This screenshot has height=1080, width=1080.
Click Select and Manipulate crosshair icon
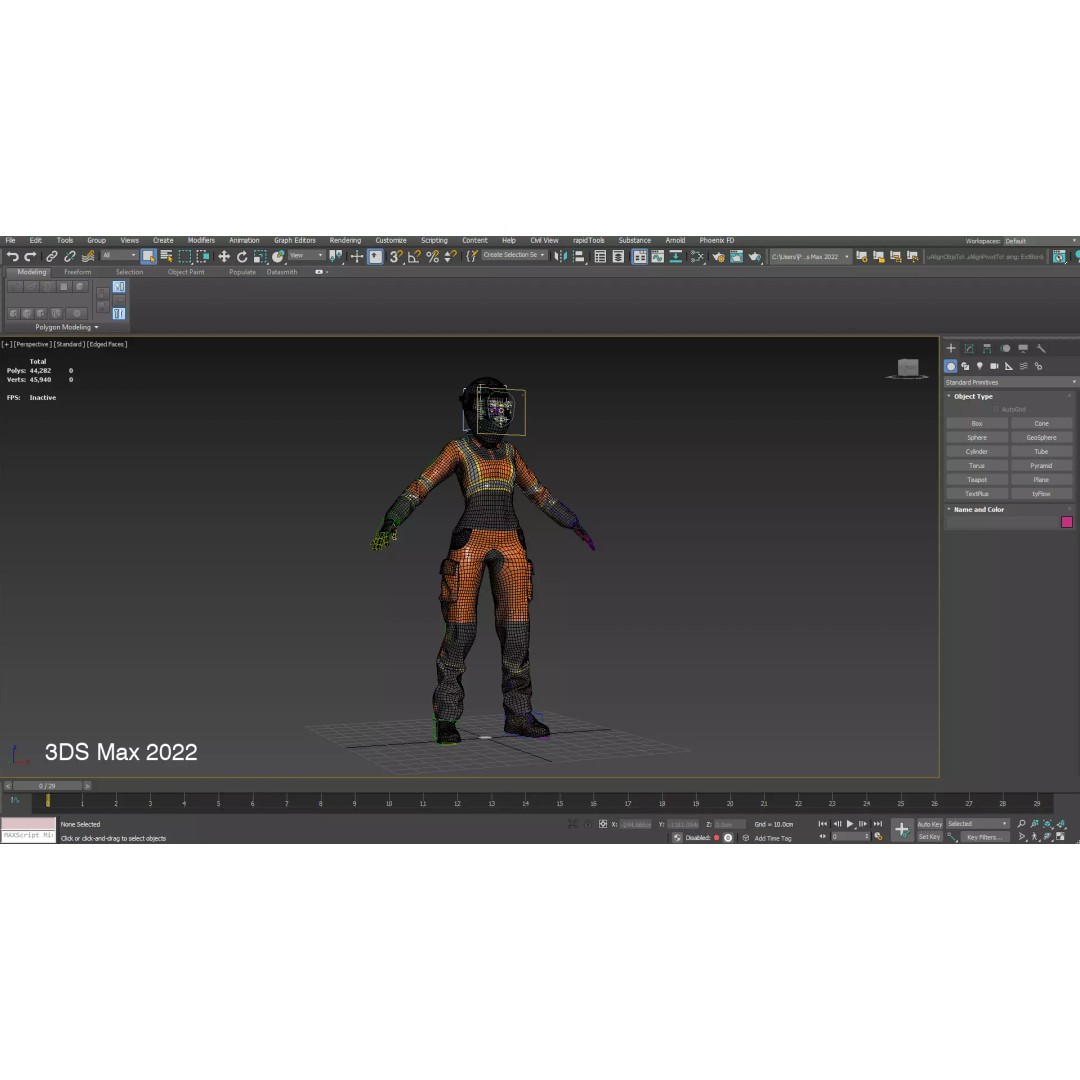click(357, 256)
